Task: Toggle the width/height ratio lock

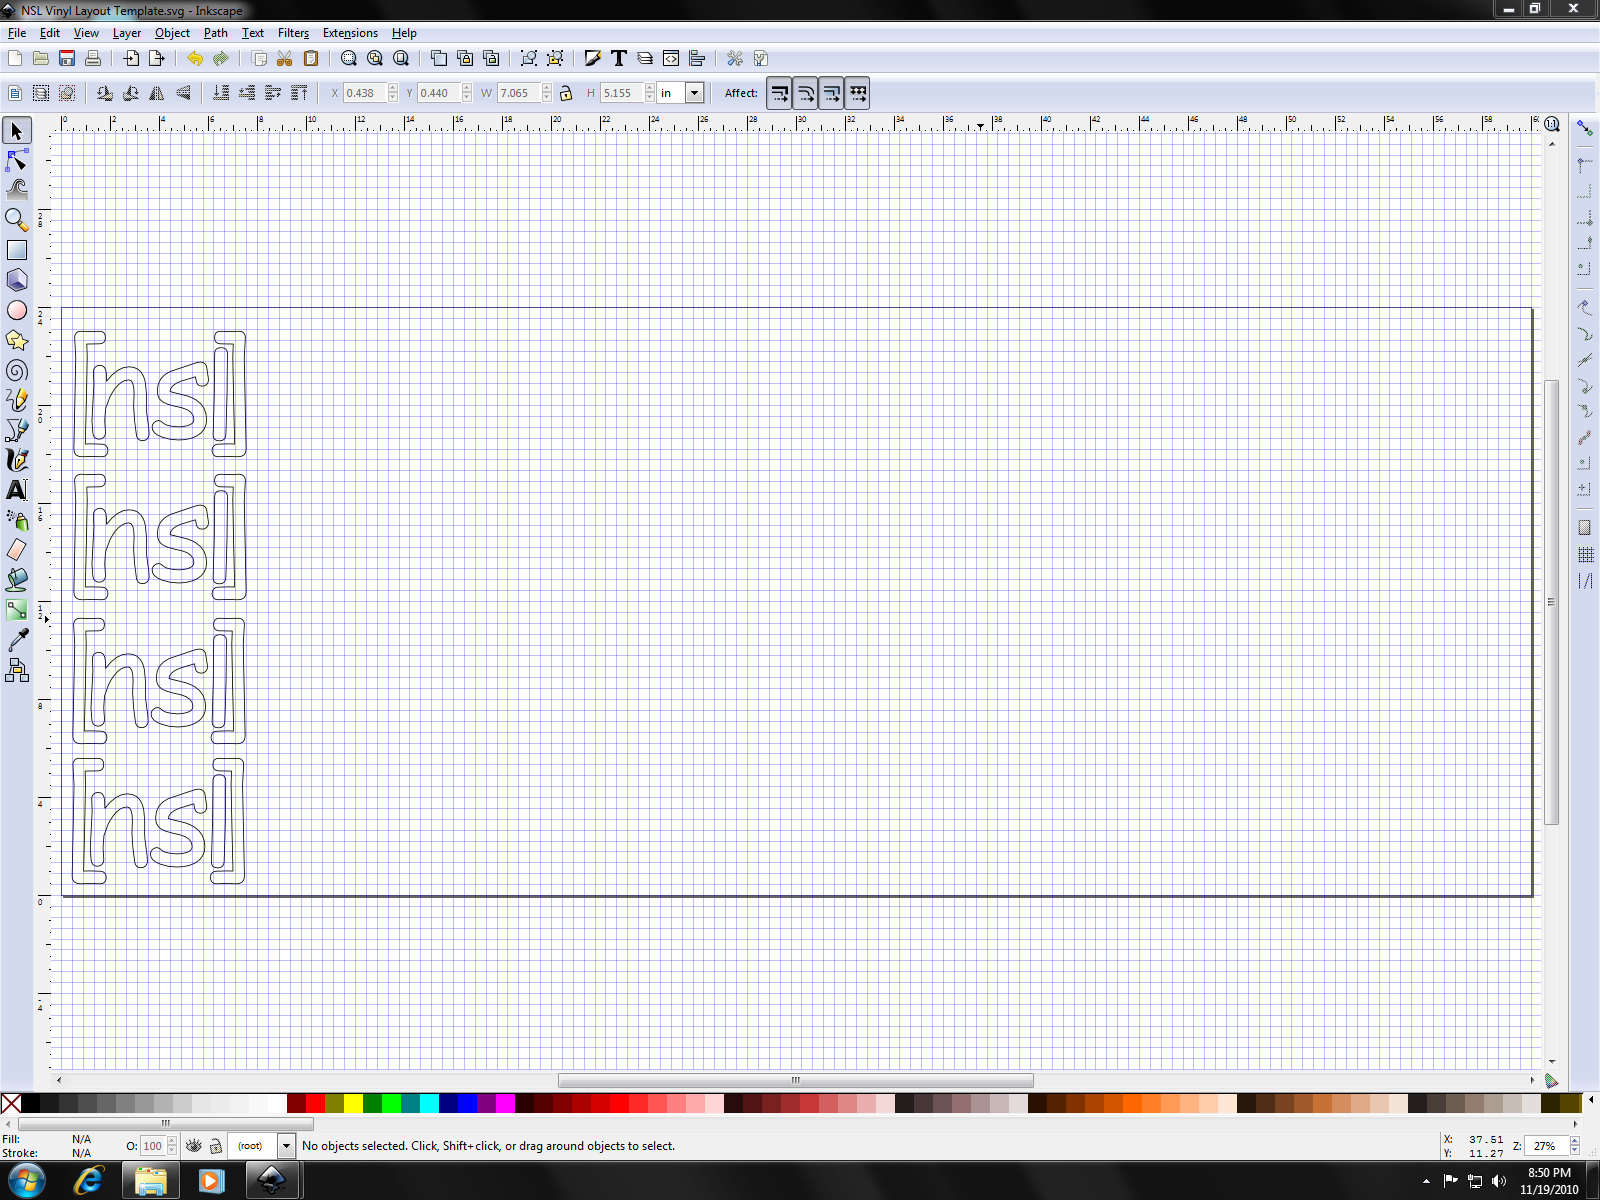Action: tap(566, 93)
